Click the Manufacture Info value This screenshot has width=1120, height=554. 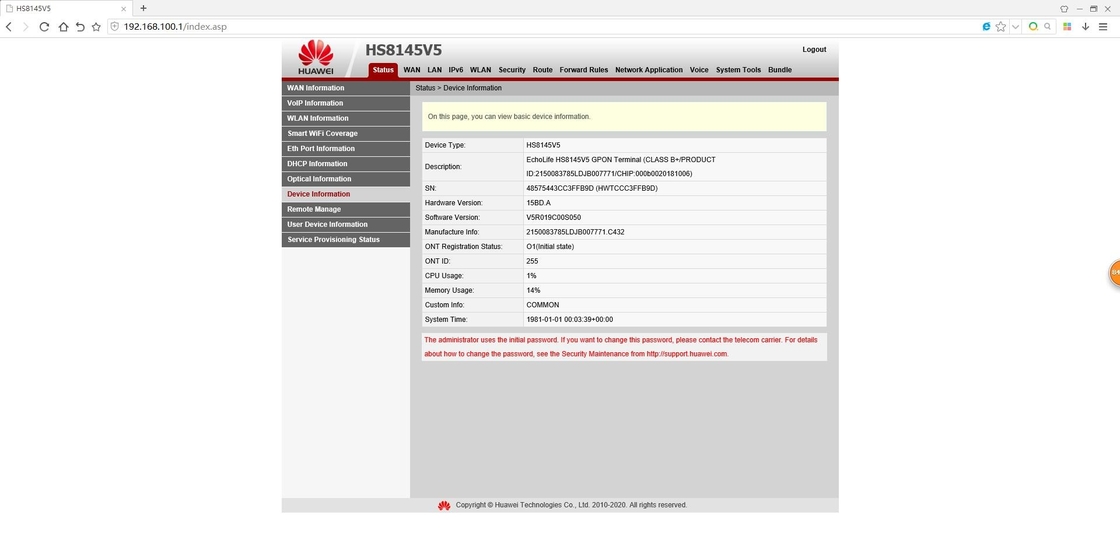[x=575, y=232]
